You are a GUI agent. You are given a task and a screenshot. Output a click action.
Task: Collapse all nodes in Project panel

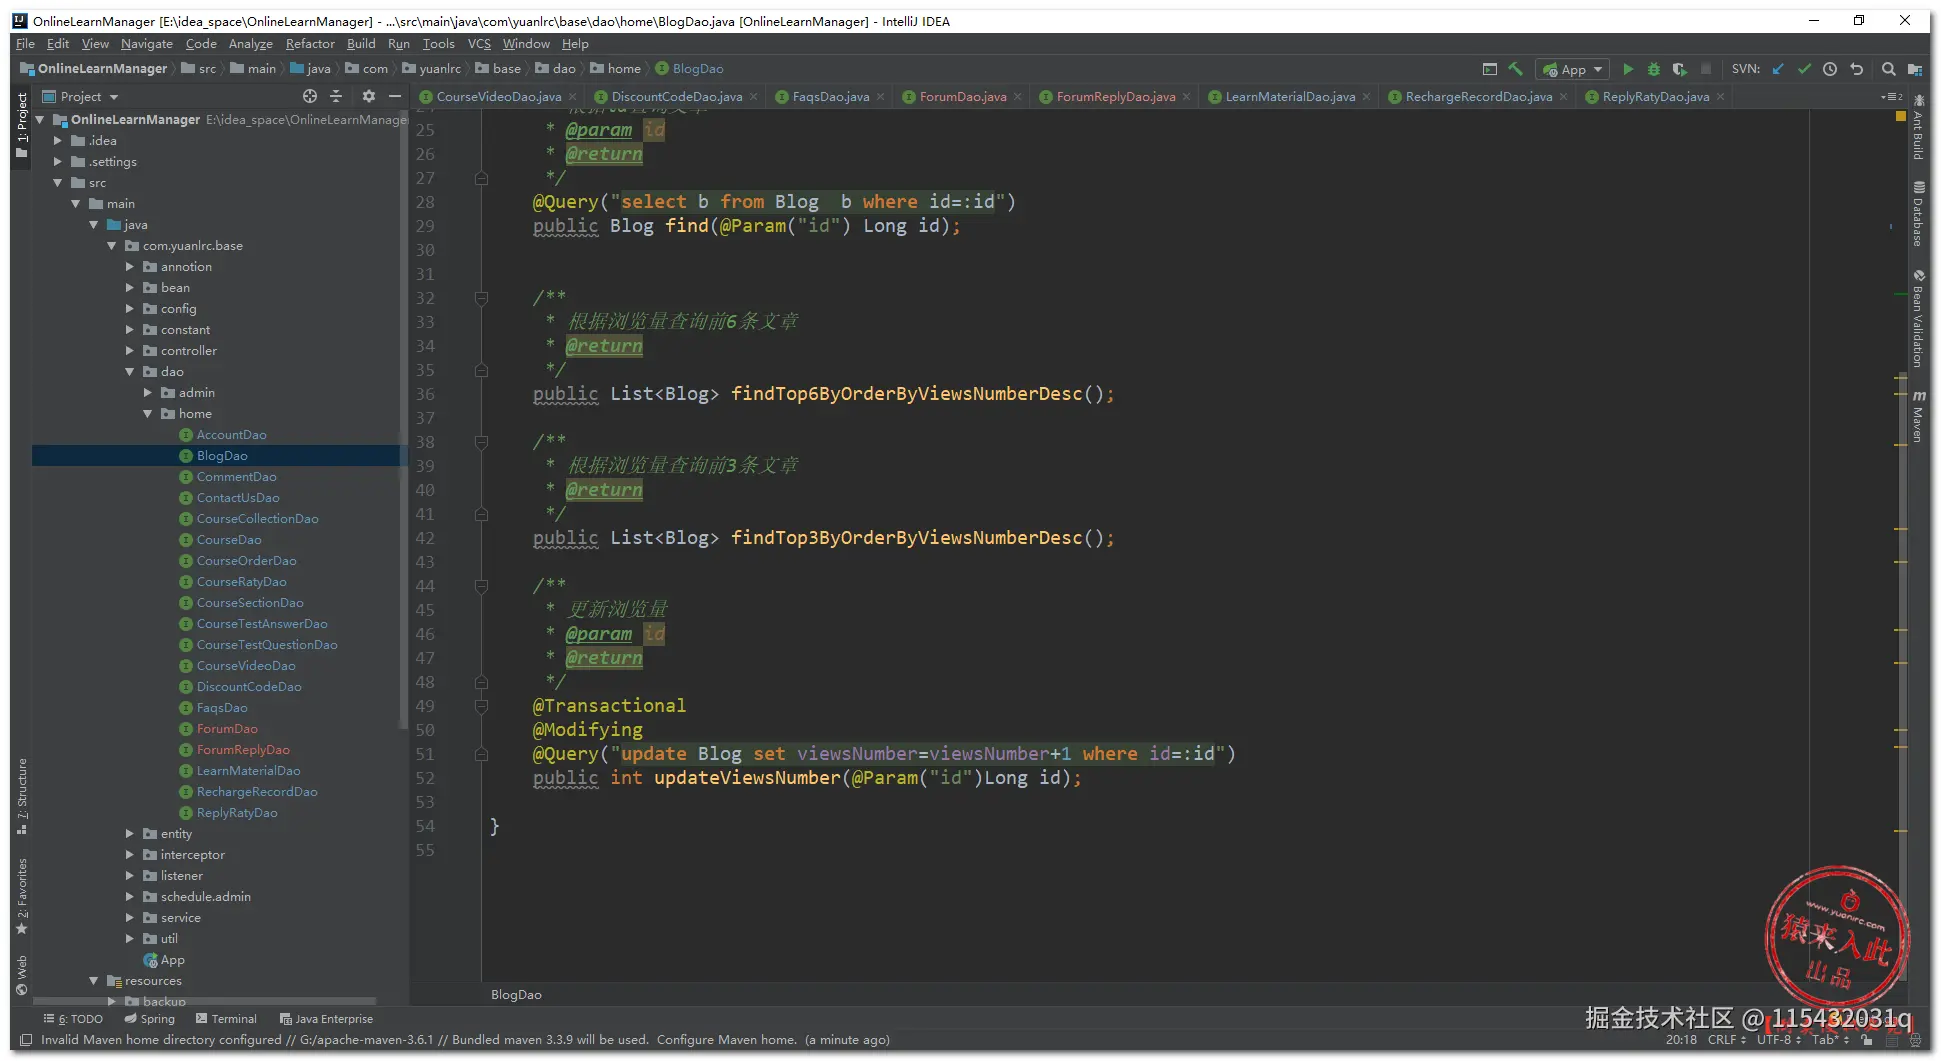click(336, 96)
